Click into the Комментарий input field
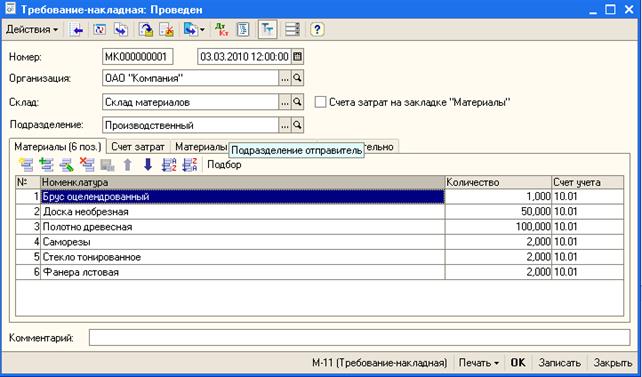 point(359,338)
